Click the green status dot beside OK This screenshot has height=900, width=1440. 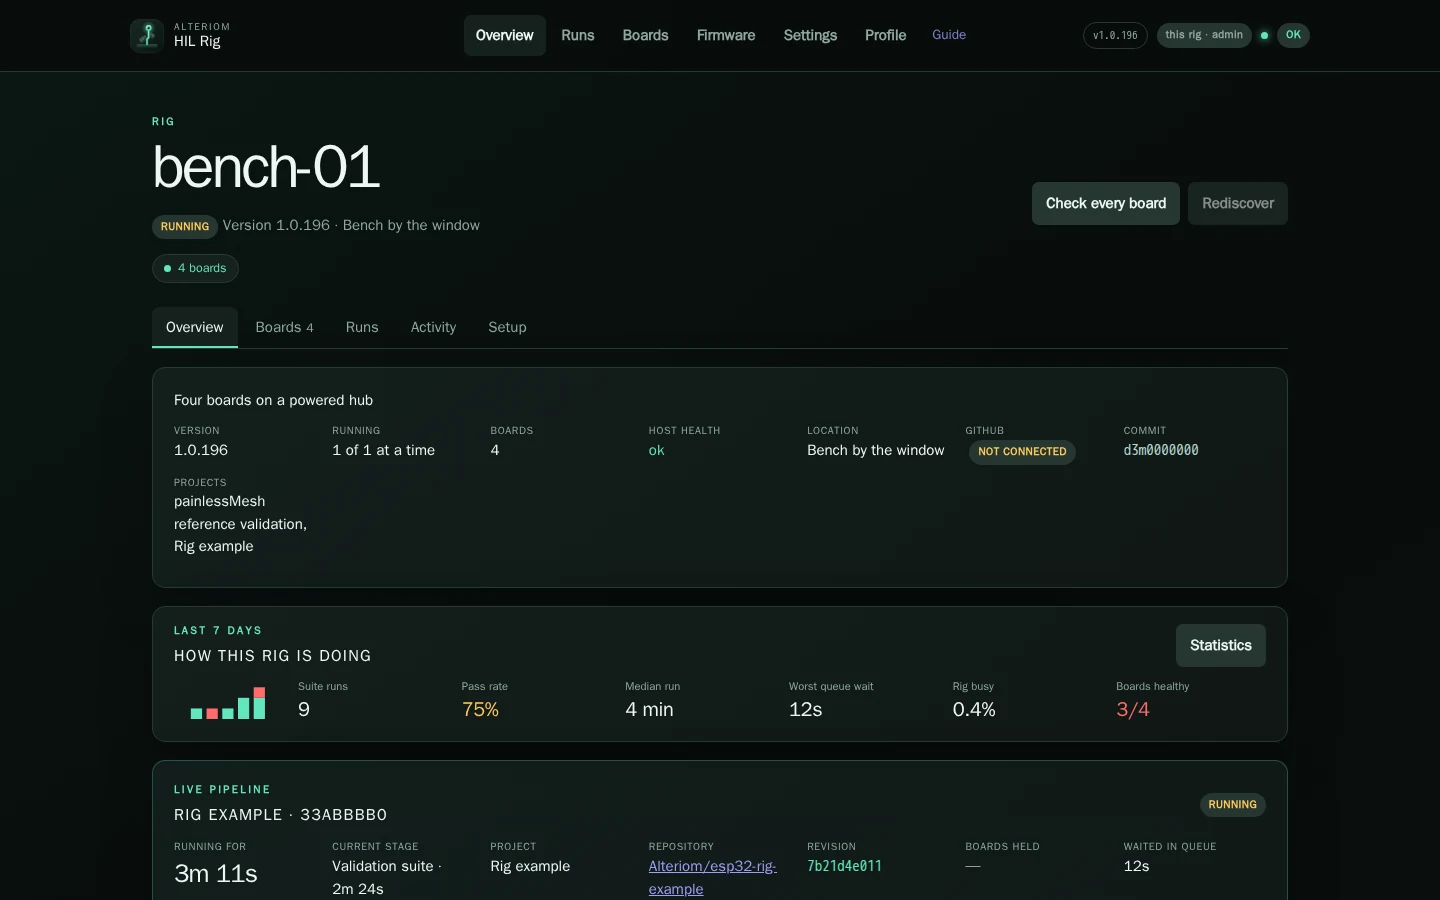[1265, 35]
